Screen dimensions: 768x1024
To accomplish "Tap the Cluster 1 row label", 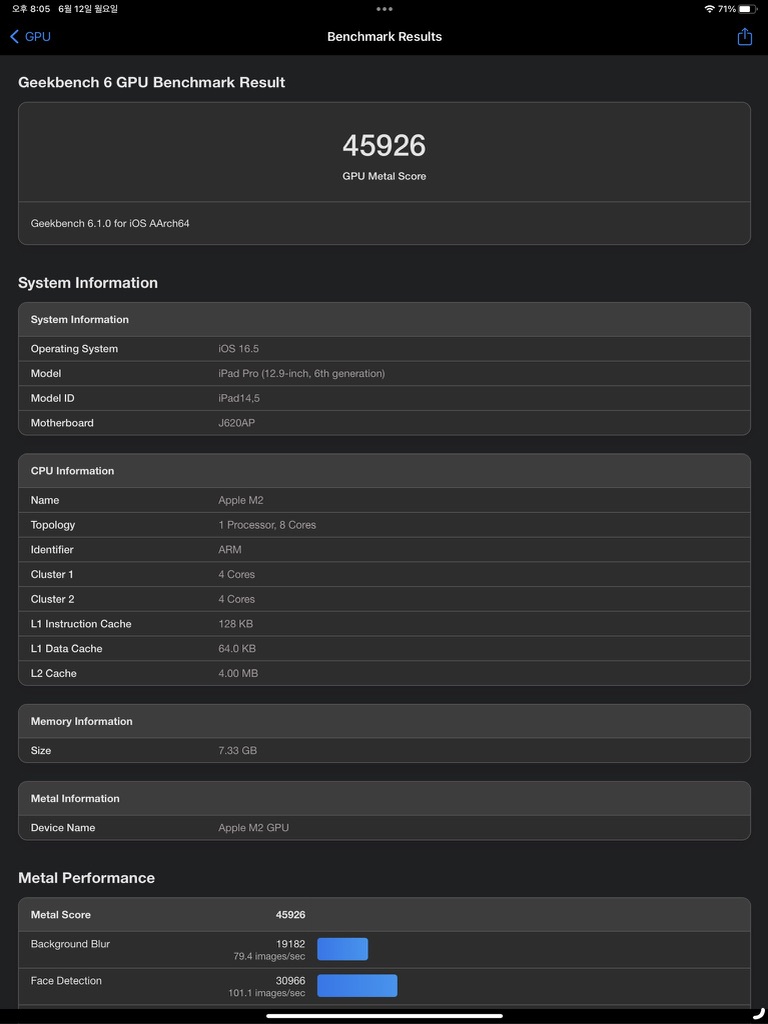I will point(52,575).
